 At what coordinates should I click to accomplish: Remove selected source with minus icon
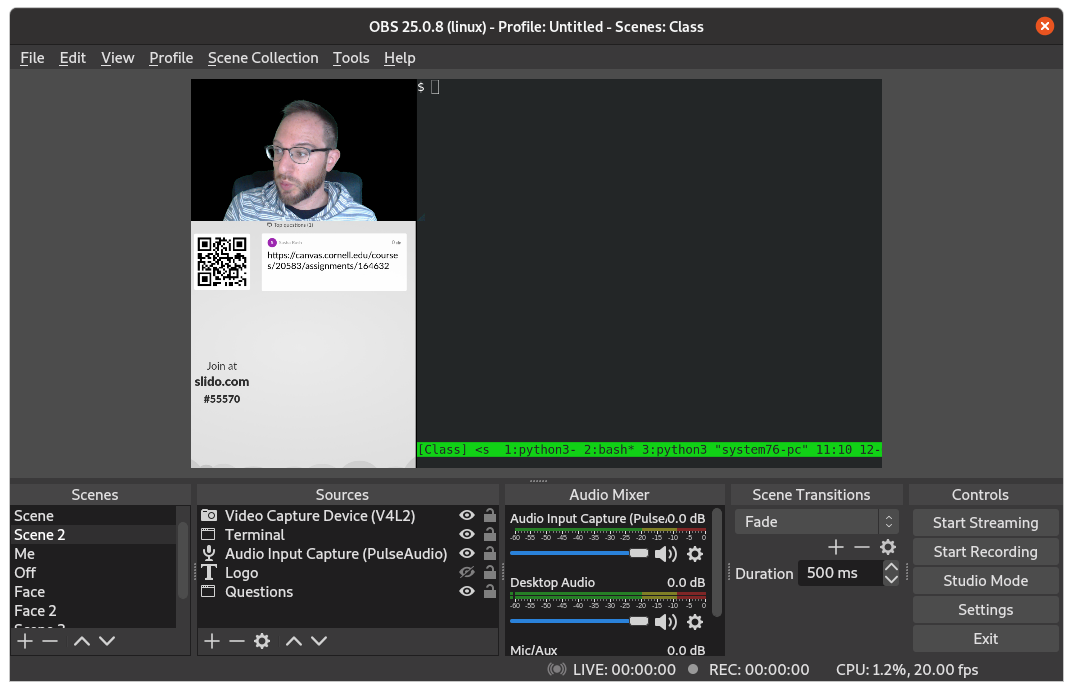[237, 641]
